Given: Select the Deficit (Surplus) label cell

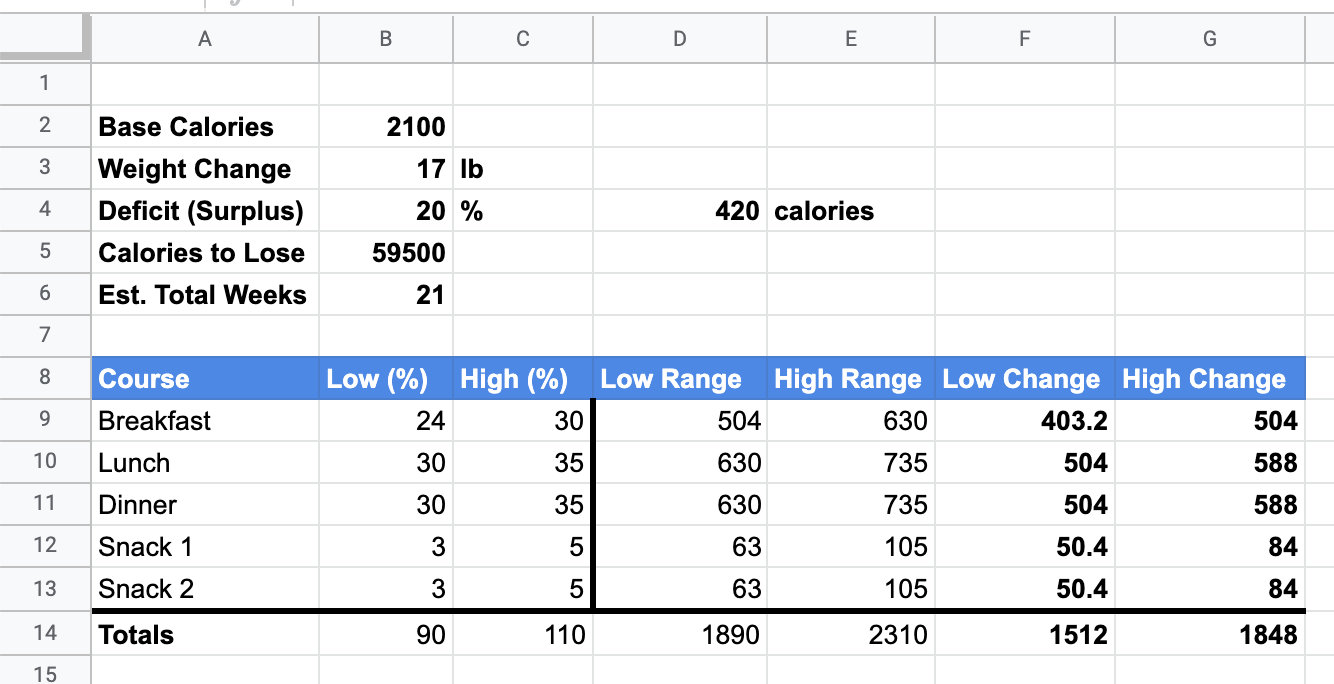Looking at the screenshot, I should tap(205, 211).
